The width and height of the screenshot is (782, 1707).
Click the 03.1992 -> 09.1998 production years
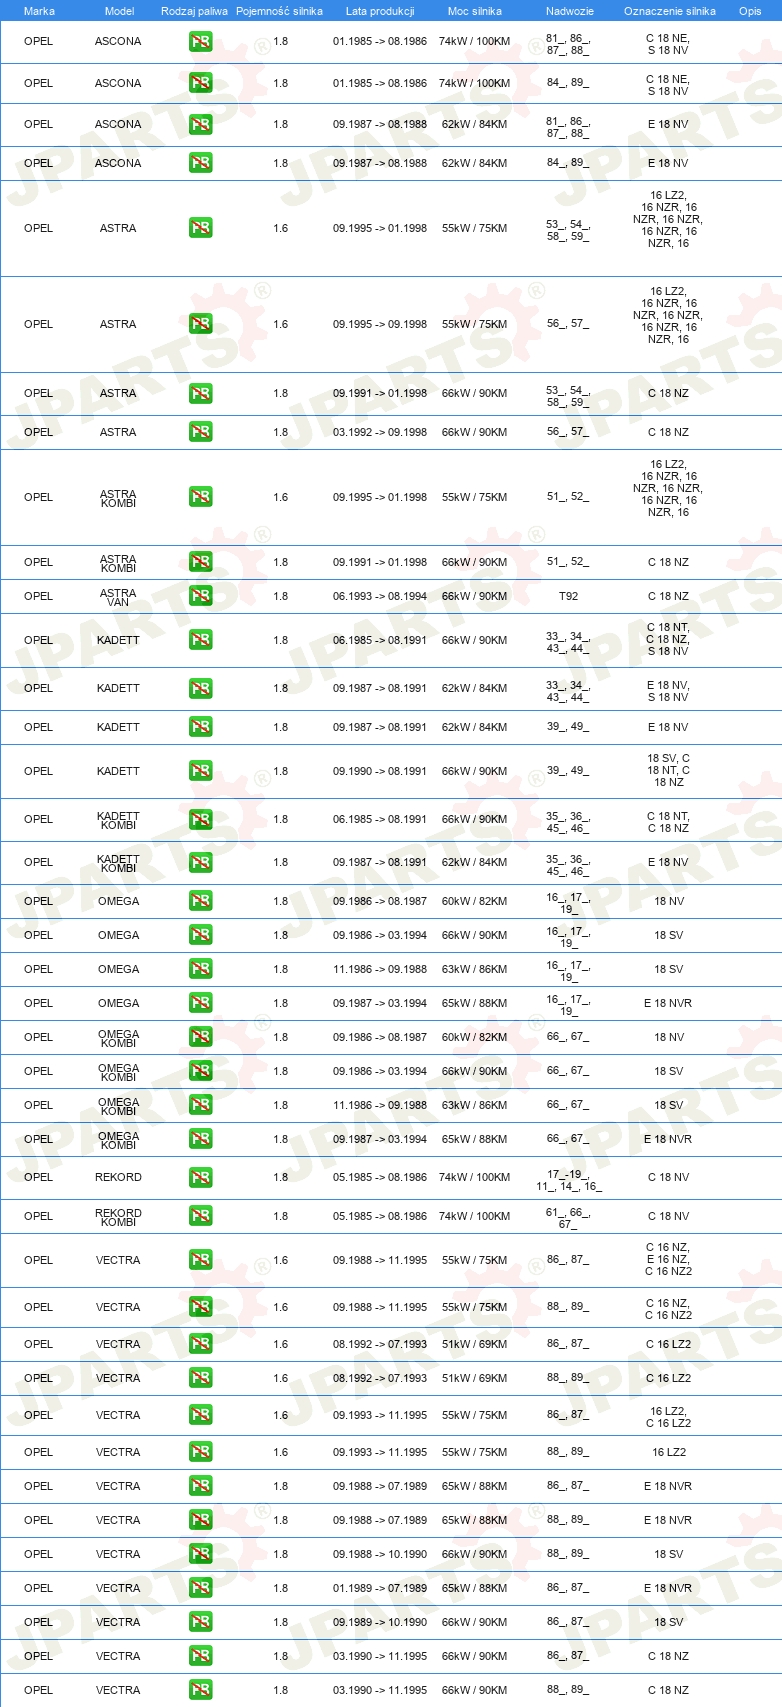(x=380, y=432)
